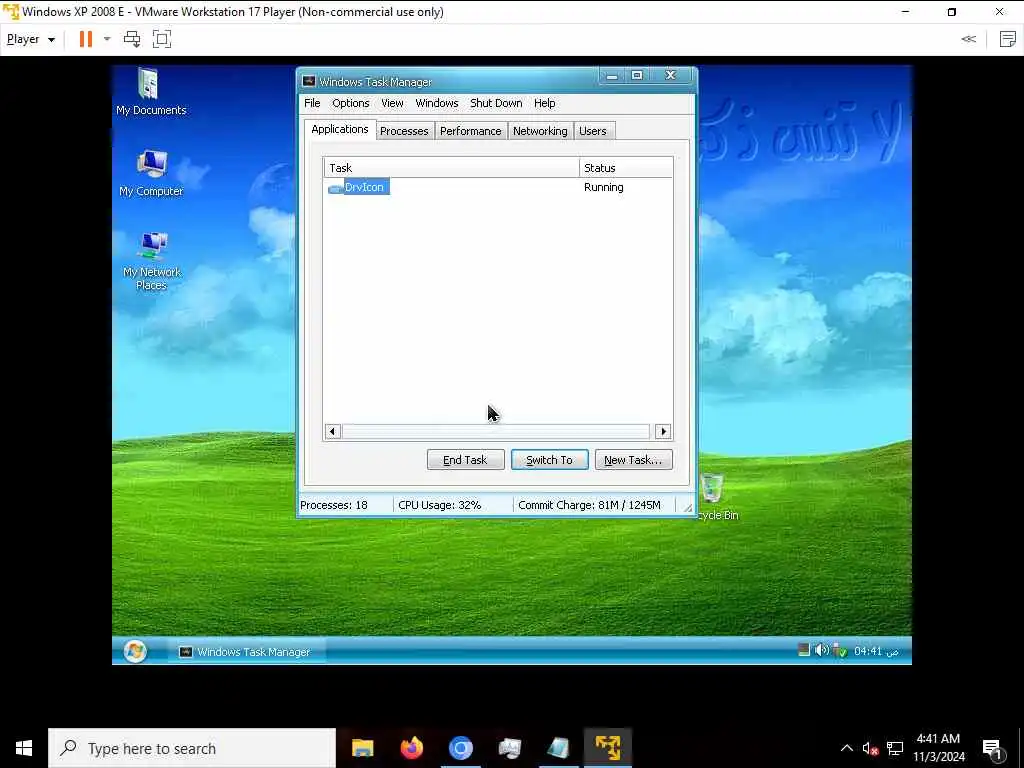Screen dimensions: 1024x768
Task: Open the blue circular browser taskbar icon
Action: point(460,748)
